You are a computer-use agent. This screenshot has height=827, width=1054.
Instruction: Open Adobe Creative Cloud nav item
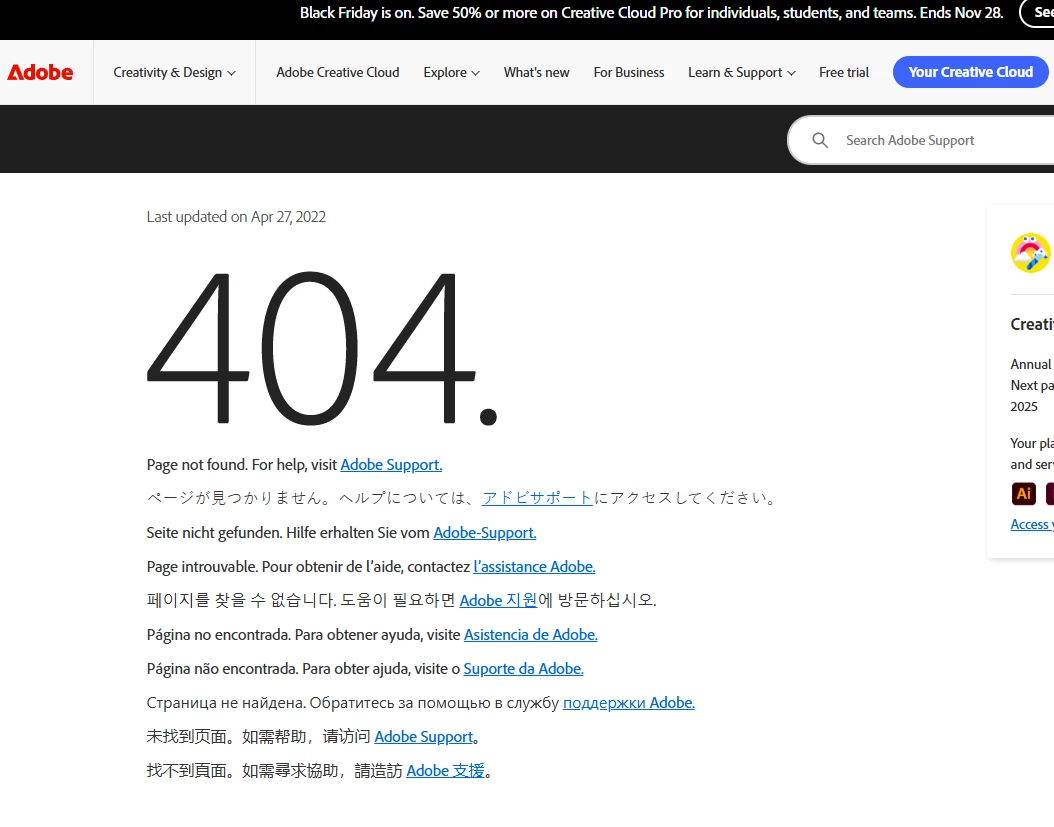pyautogui.click(x=337, y=73)
